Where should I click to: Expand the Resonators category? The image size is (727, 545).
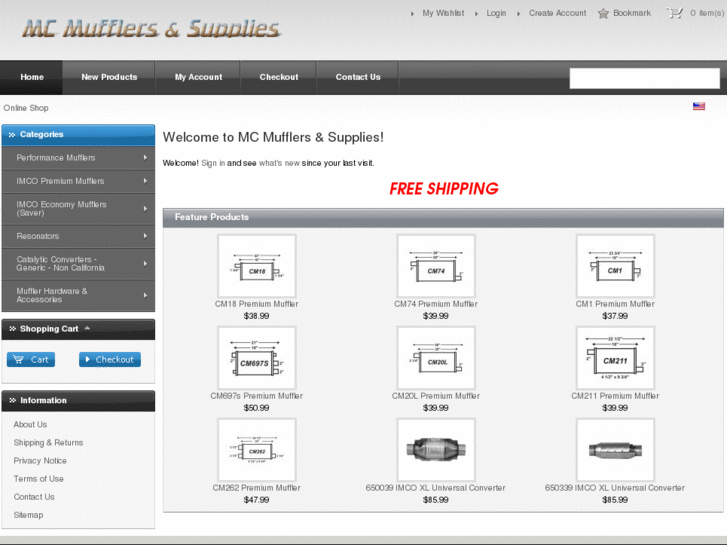(x=78, y=236)
